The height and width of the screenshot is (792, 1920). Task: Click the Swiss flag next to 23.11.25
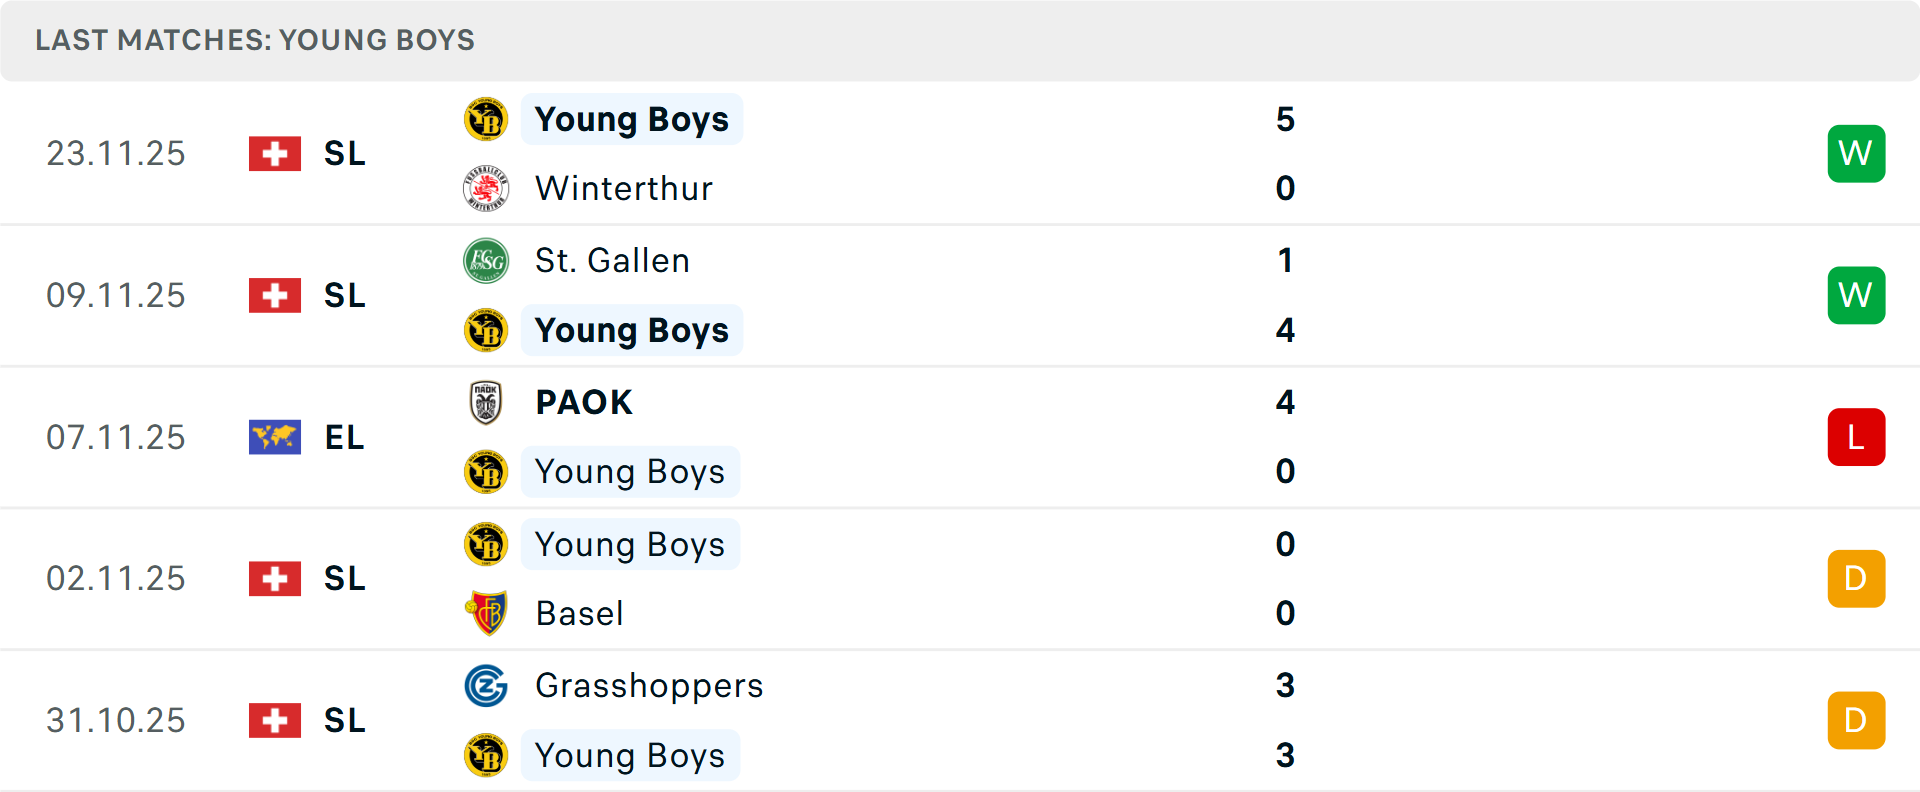[x=274, y=154]
